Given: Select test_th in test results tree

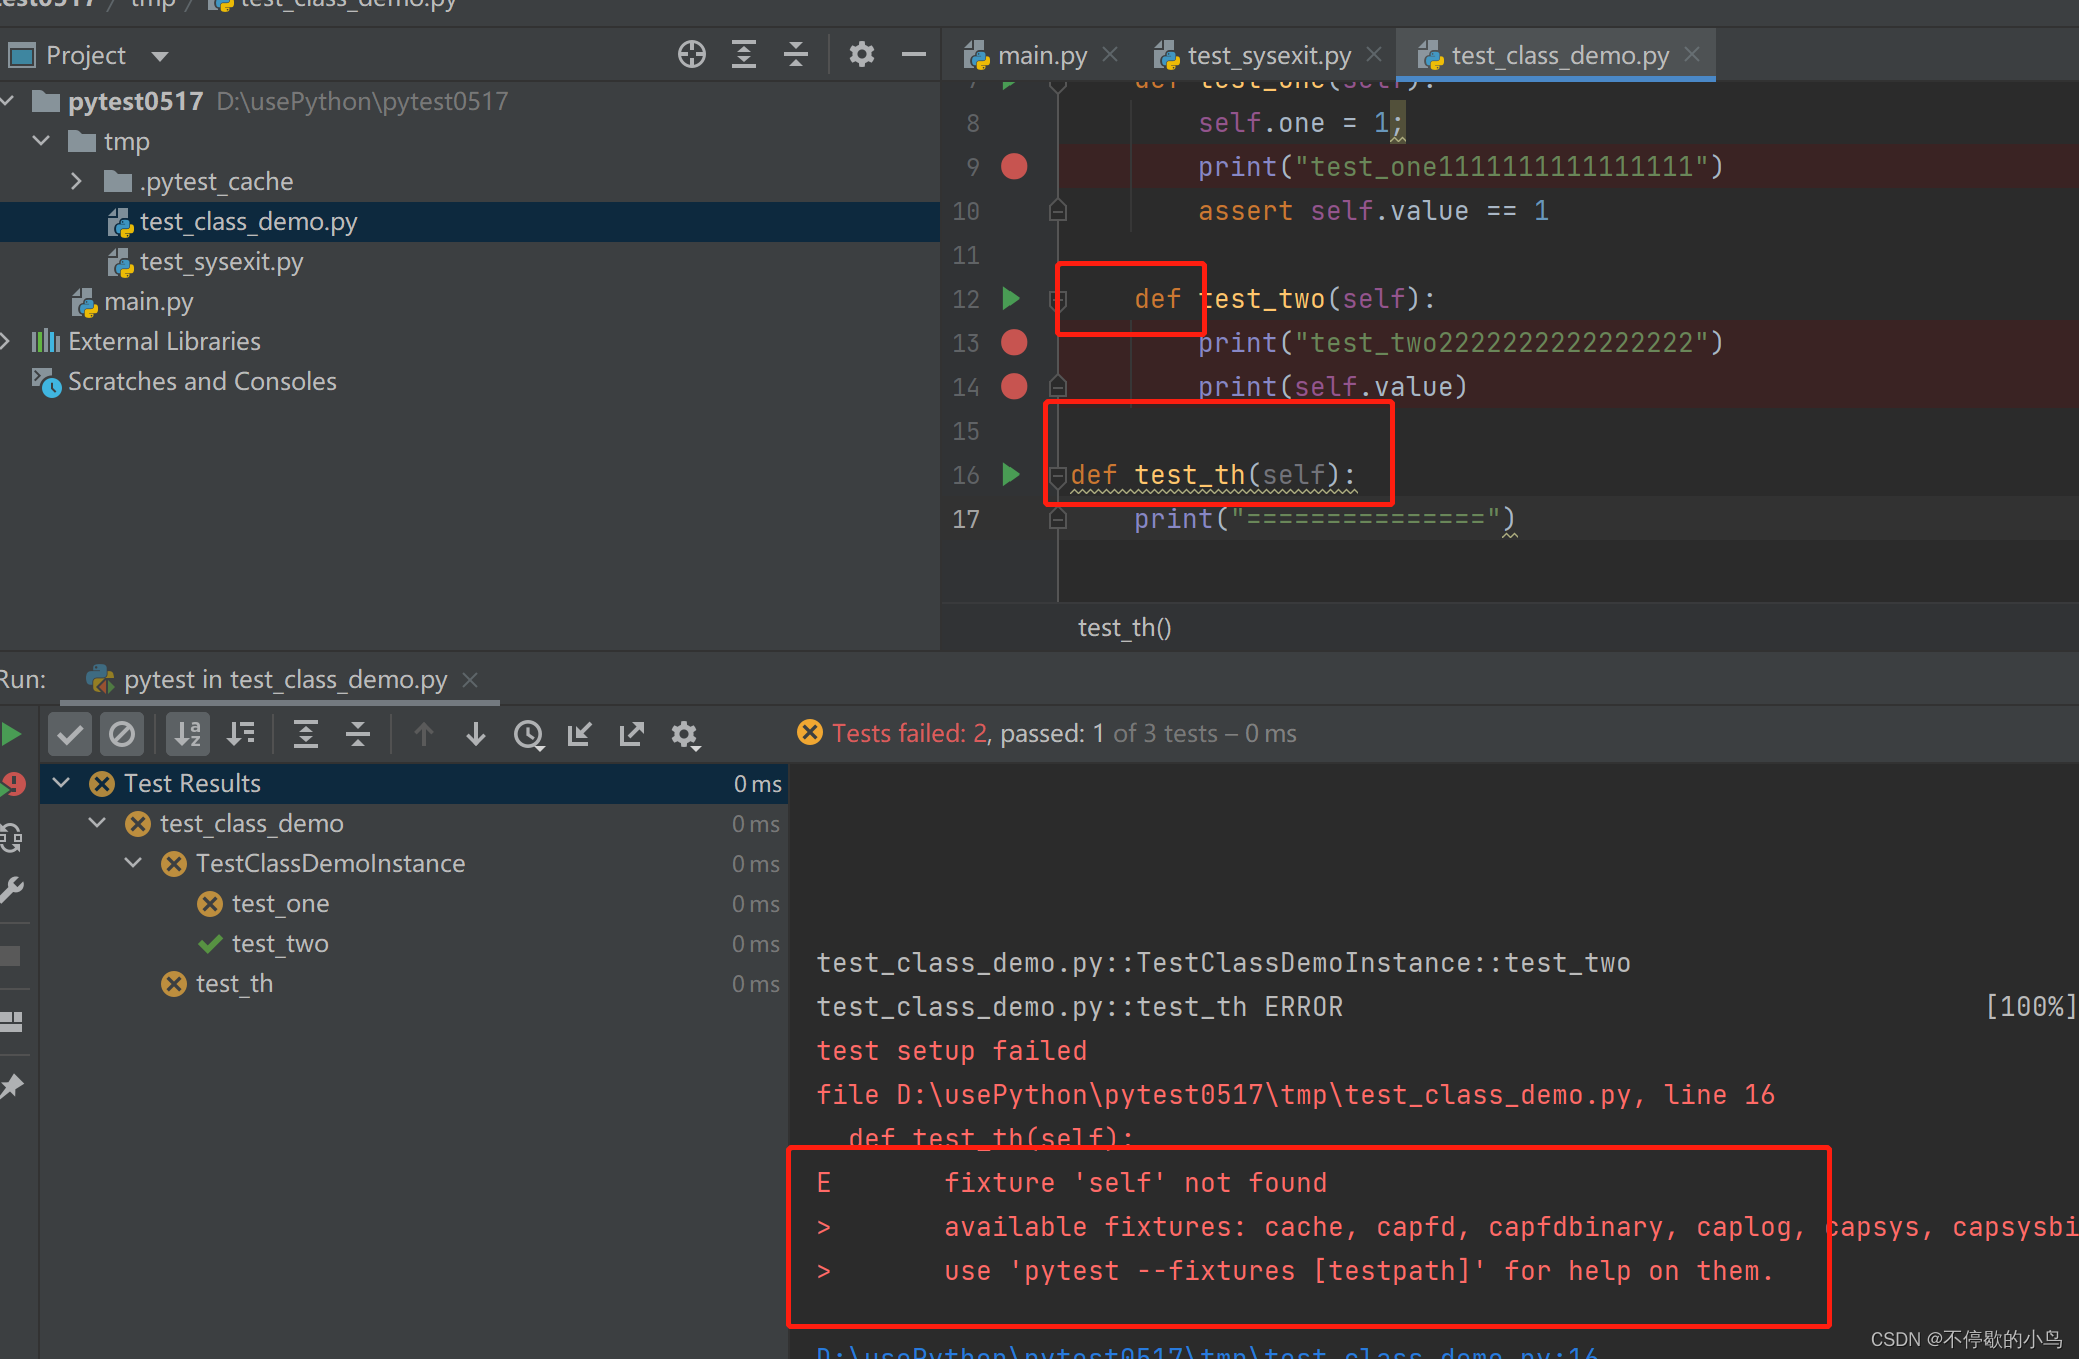Looking at the screenshot, I should [234, 984].
